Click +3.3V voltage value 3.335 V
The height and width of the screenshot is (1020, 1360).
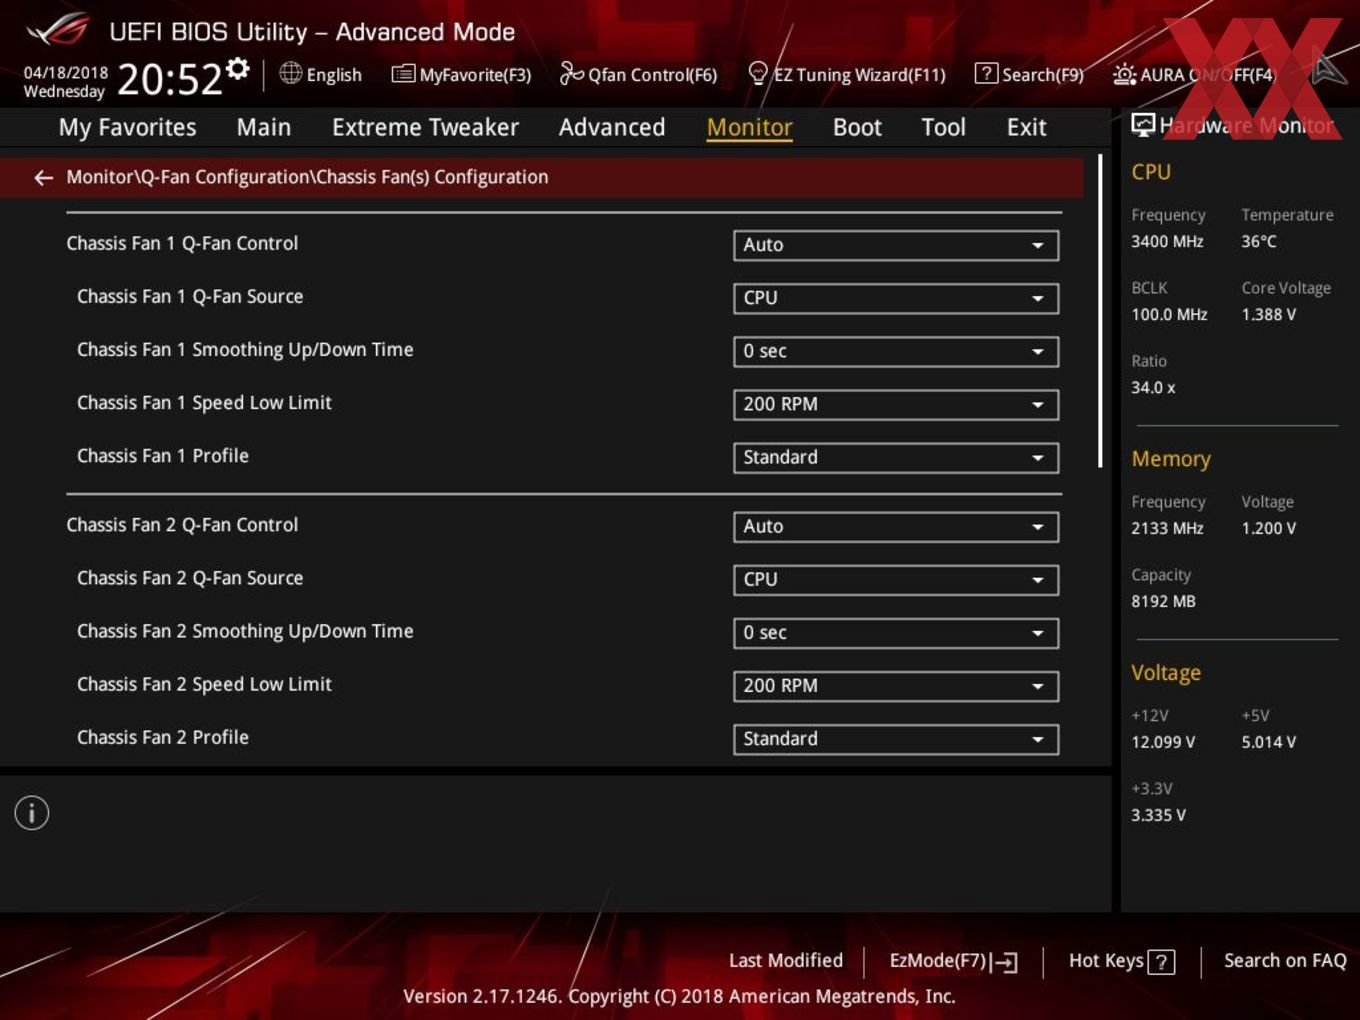pos(1158,815)
